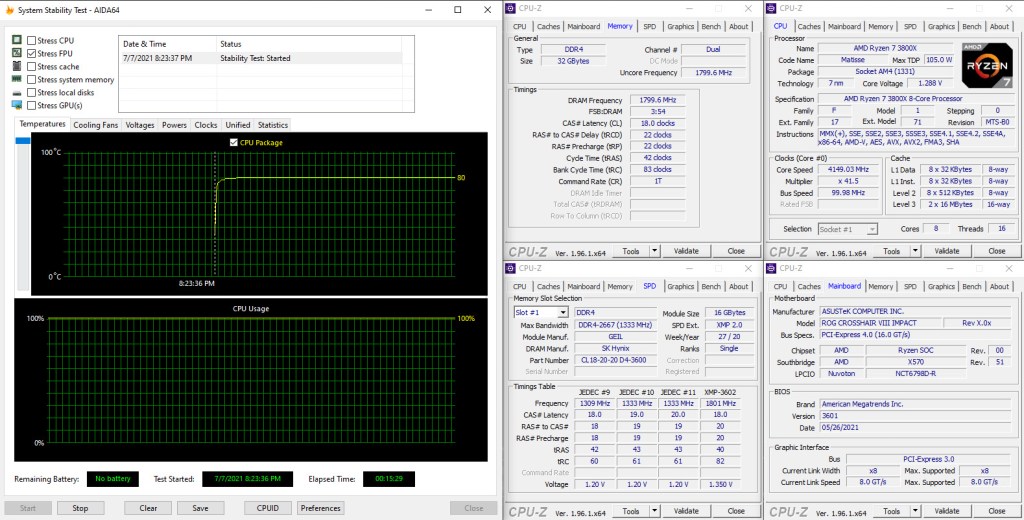Click the CPUID button
The image size is (1024, 520).
click(269, 508)
